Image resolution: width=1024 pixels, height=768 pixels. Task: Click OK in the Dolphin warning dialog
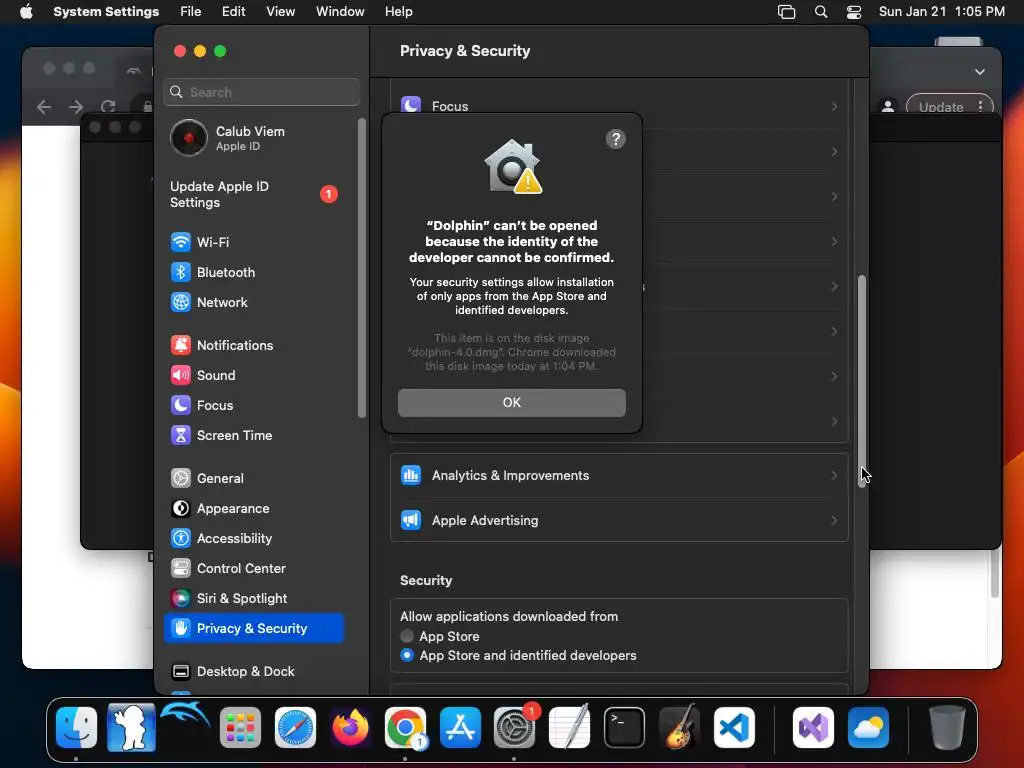(511, 402)
